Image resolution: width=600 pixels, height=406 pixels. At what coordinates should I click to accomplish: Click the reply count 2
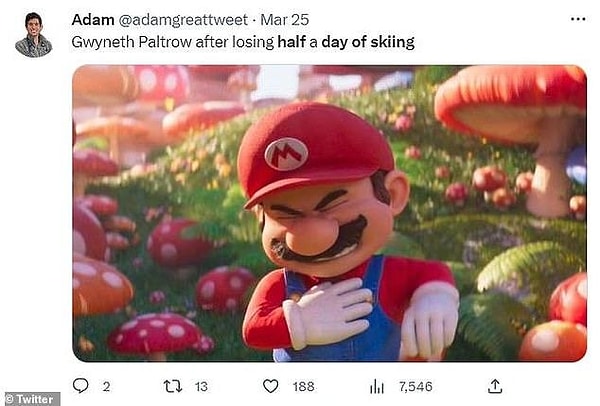(x=106, y=386)
